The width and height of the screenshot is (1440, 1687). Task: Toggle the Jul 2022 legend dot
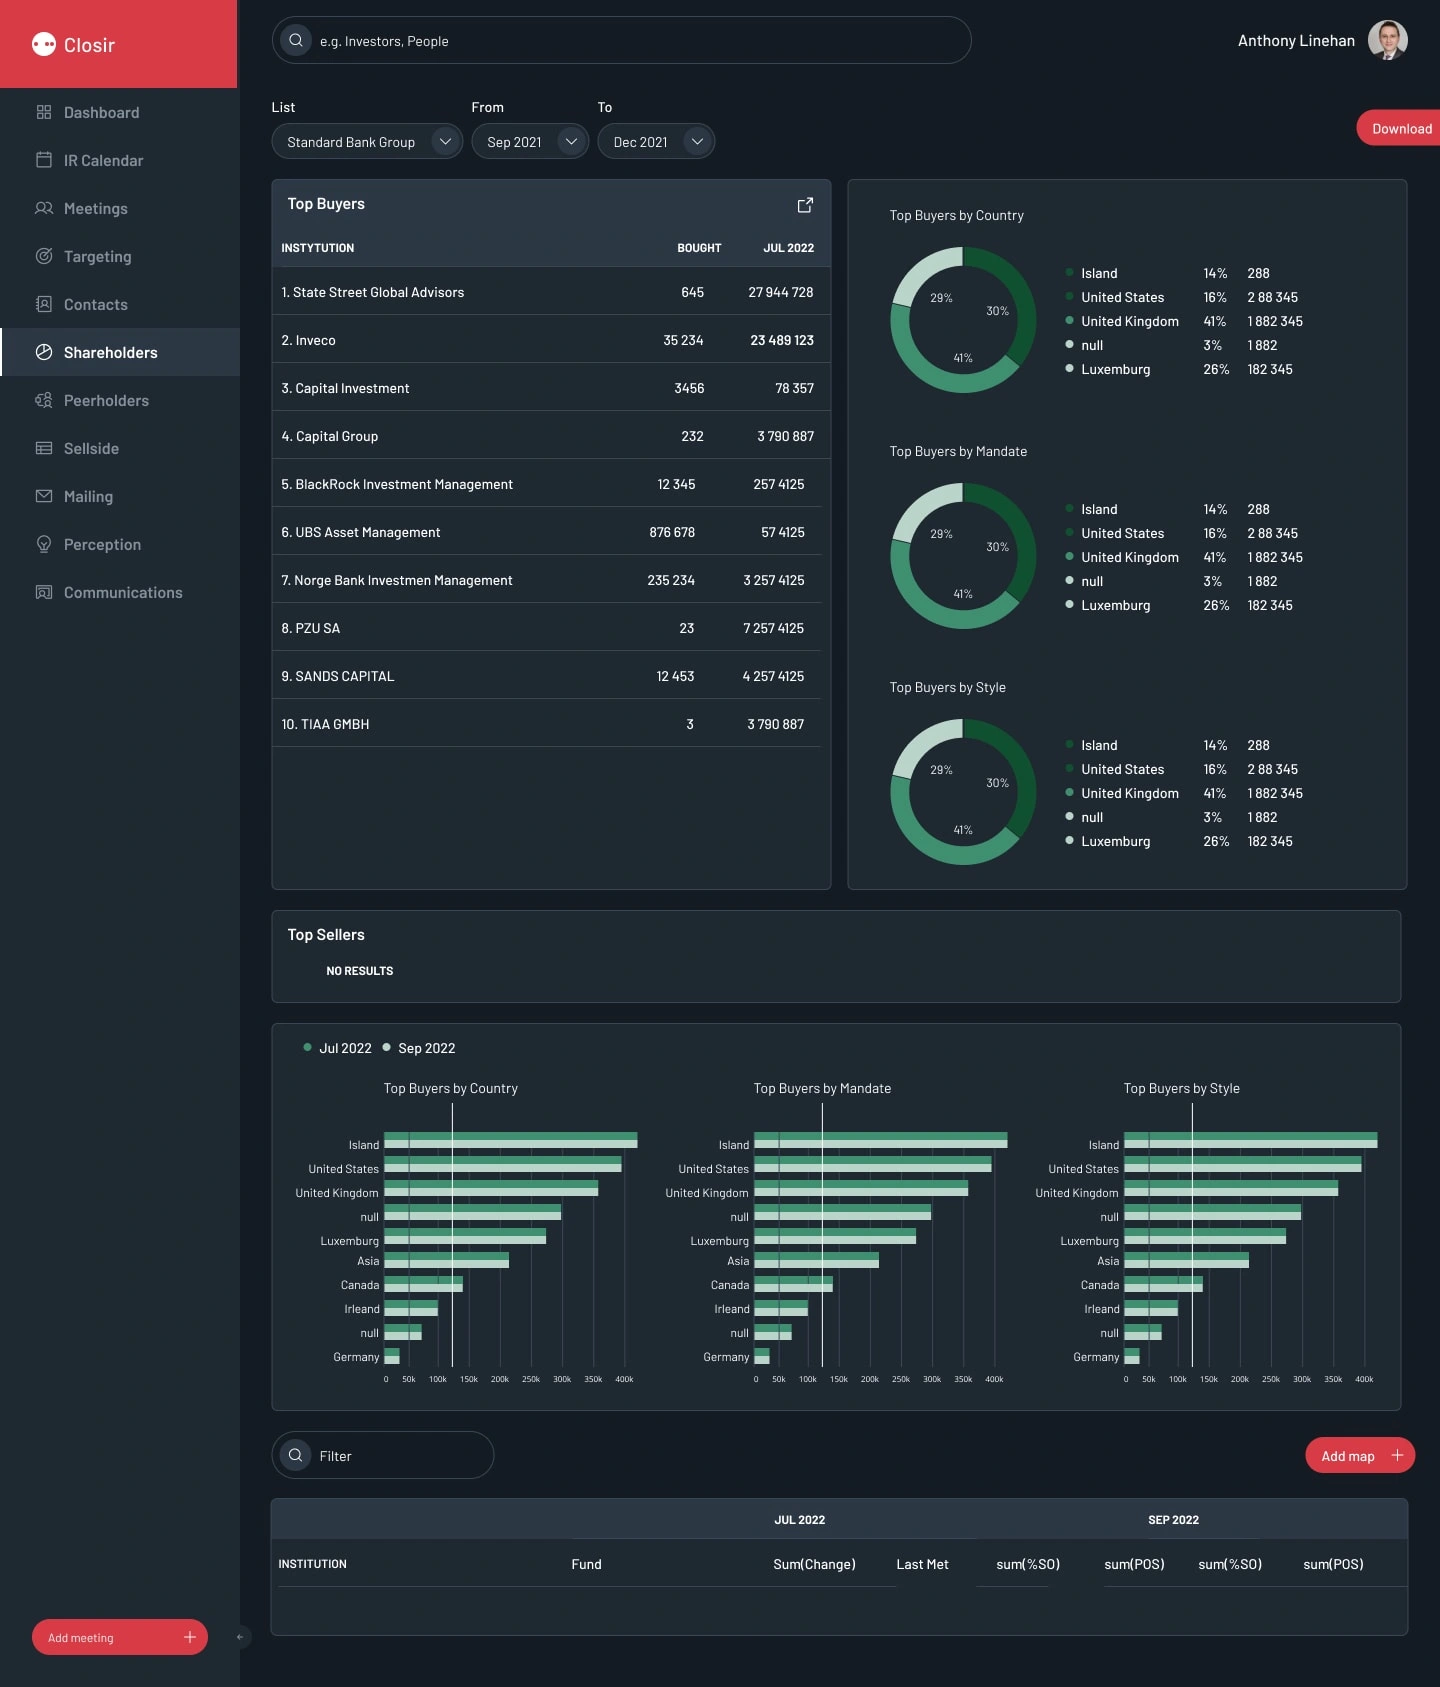point(307,1047)
